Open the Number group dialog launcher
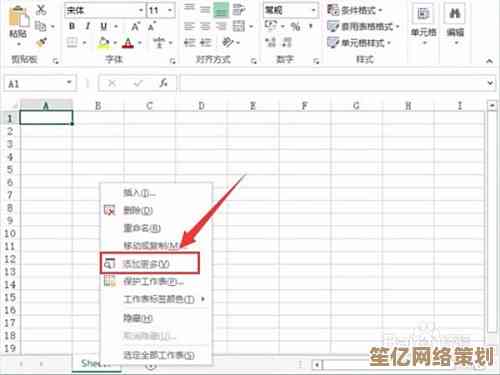 (x=316, y=61)
